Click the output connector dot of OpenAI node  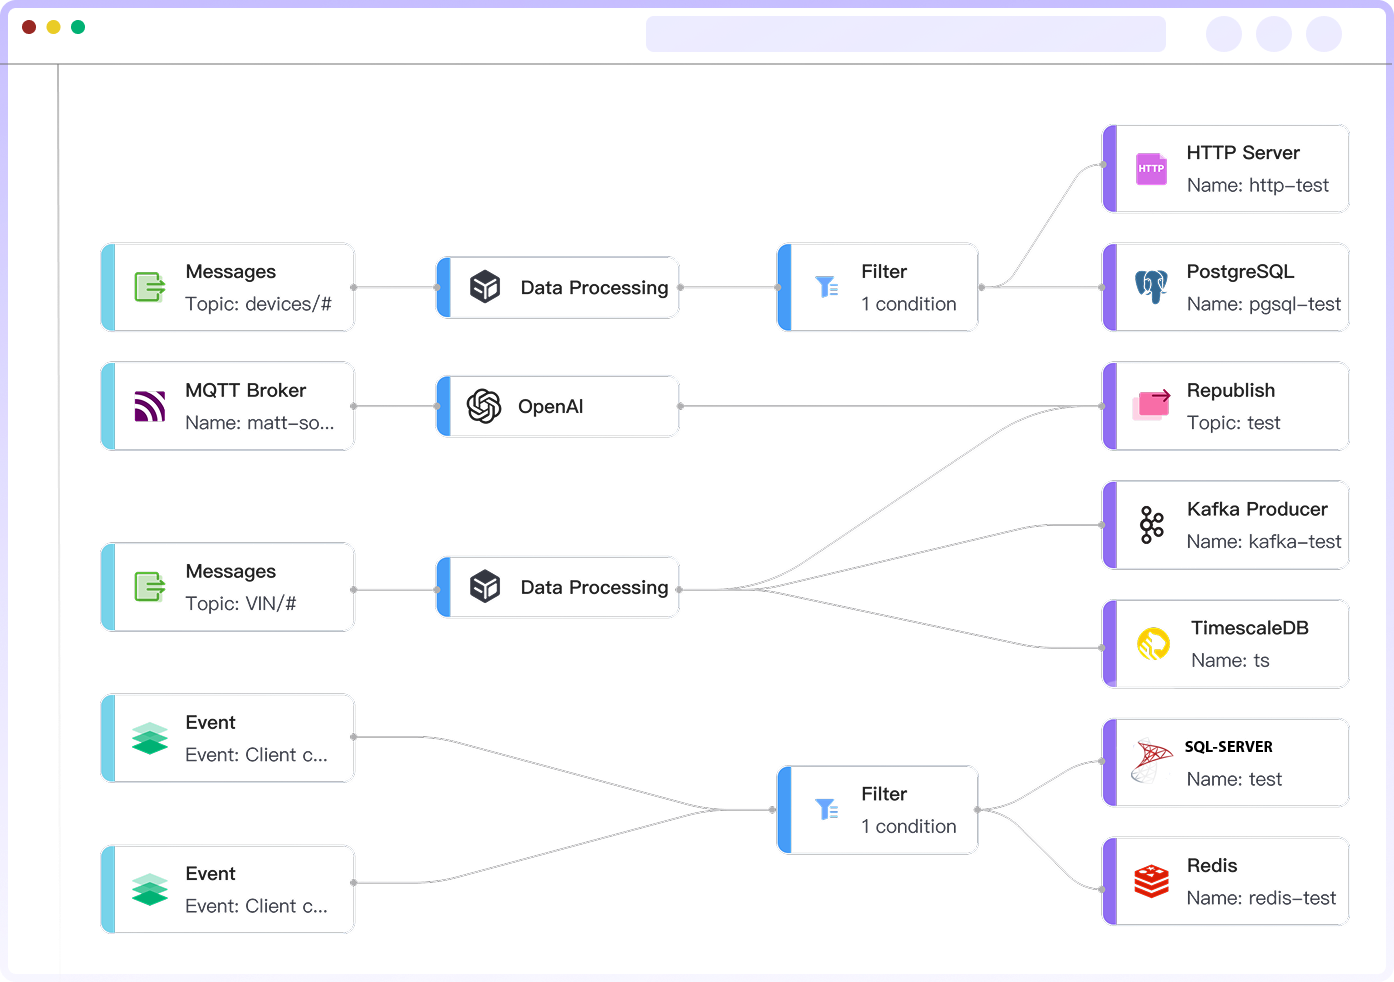(x=680, y=406)
